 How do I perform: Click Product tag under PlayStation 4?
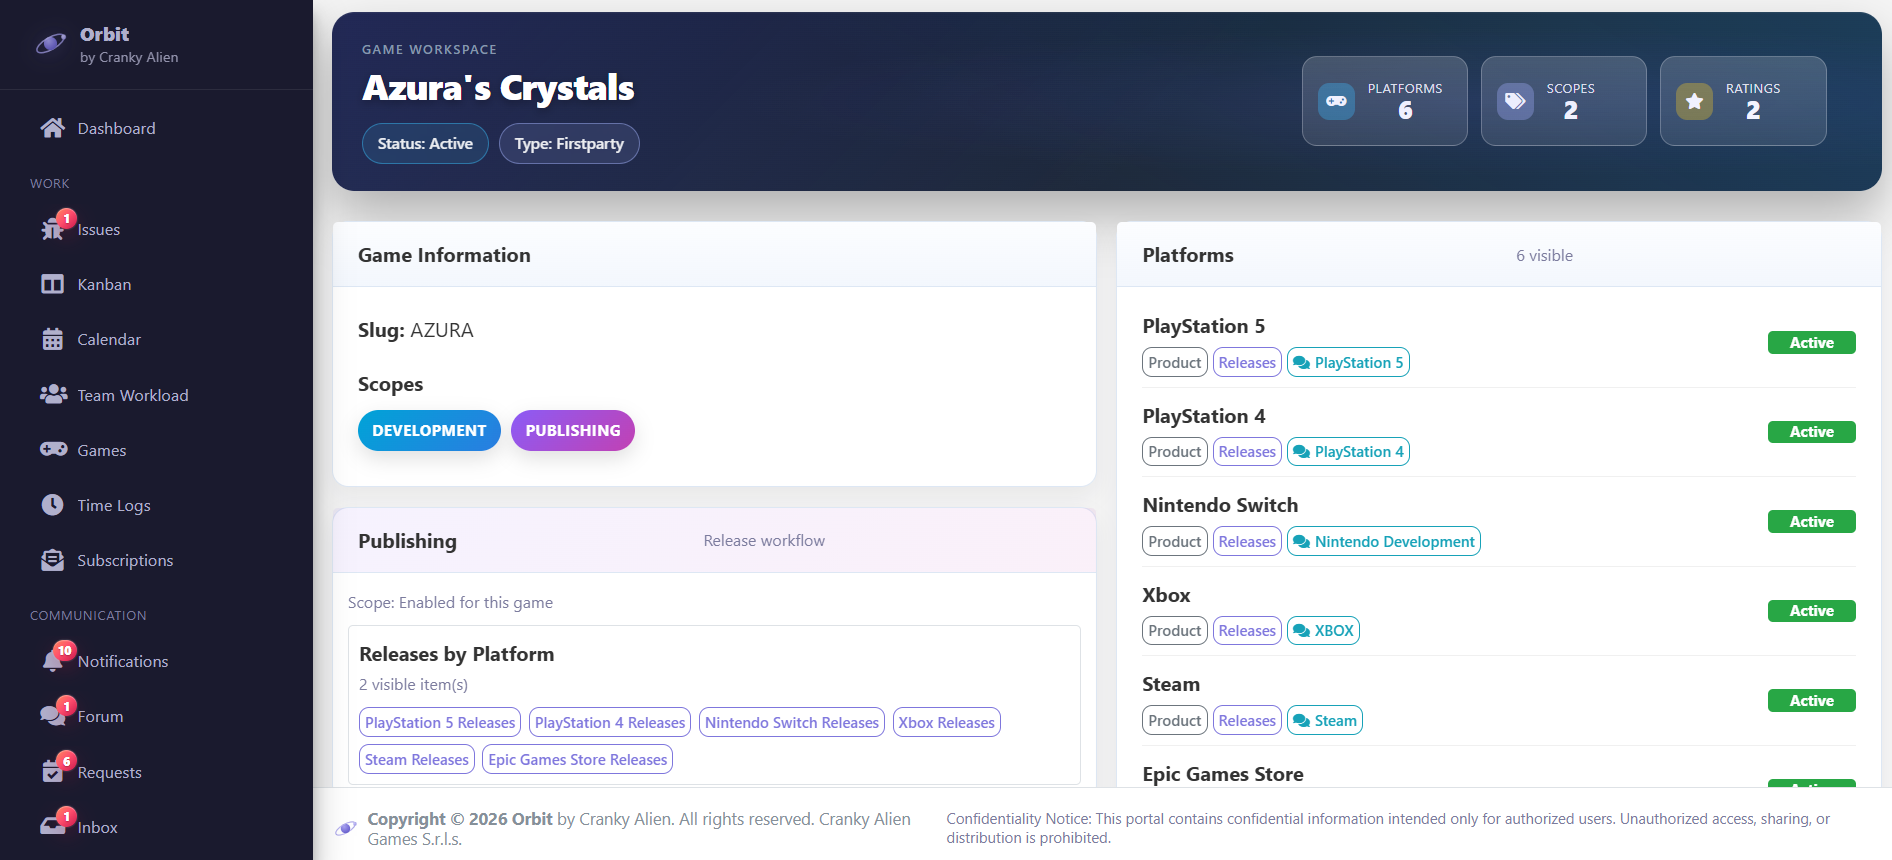(x=1175, y=451)
